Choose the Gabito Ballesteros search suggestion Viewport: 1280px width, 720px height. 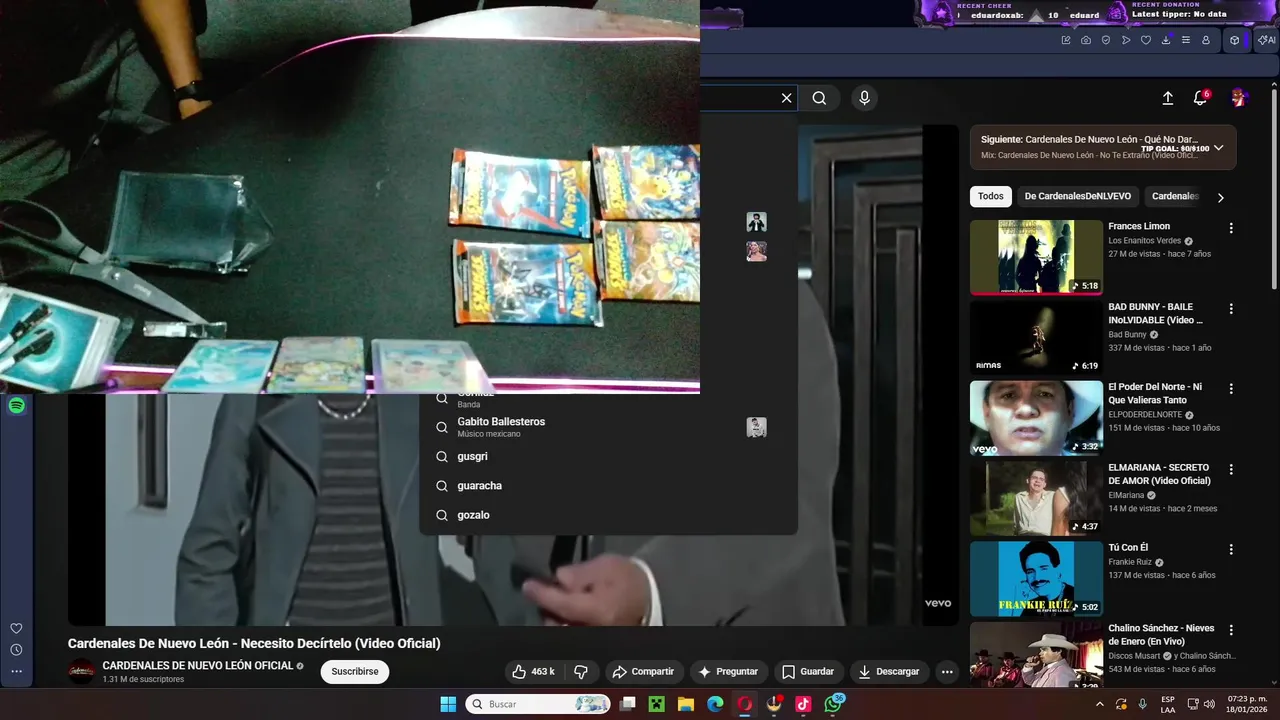tap(608, 427)
